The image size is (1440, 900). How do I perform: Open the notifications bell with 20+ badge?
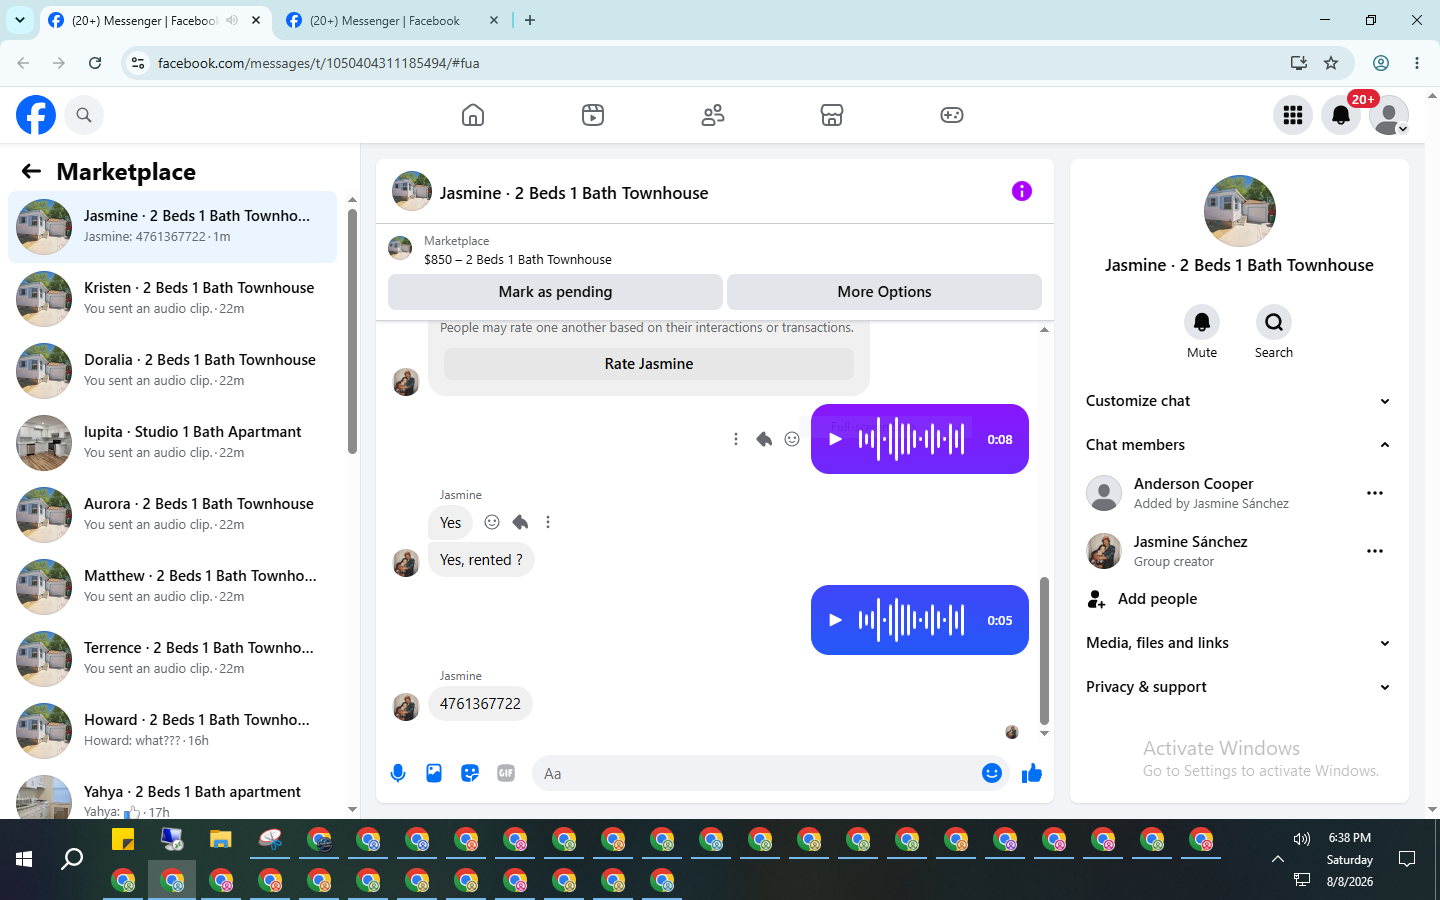click(x=1341, y=115)
